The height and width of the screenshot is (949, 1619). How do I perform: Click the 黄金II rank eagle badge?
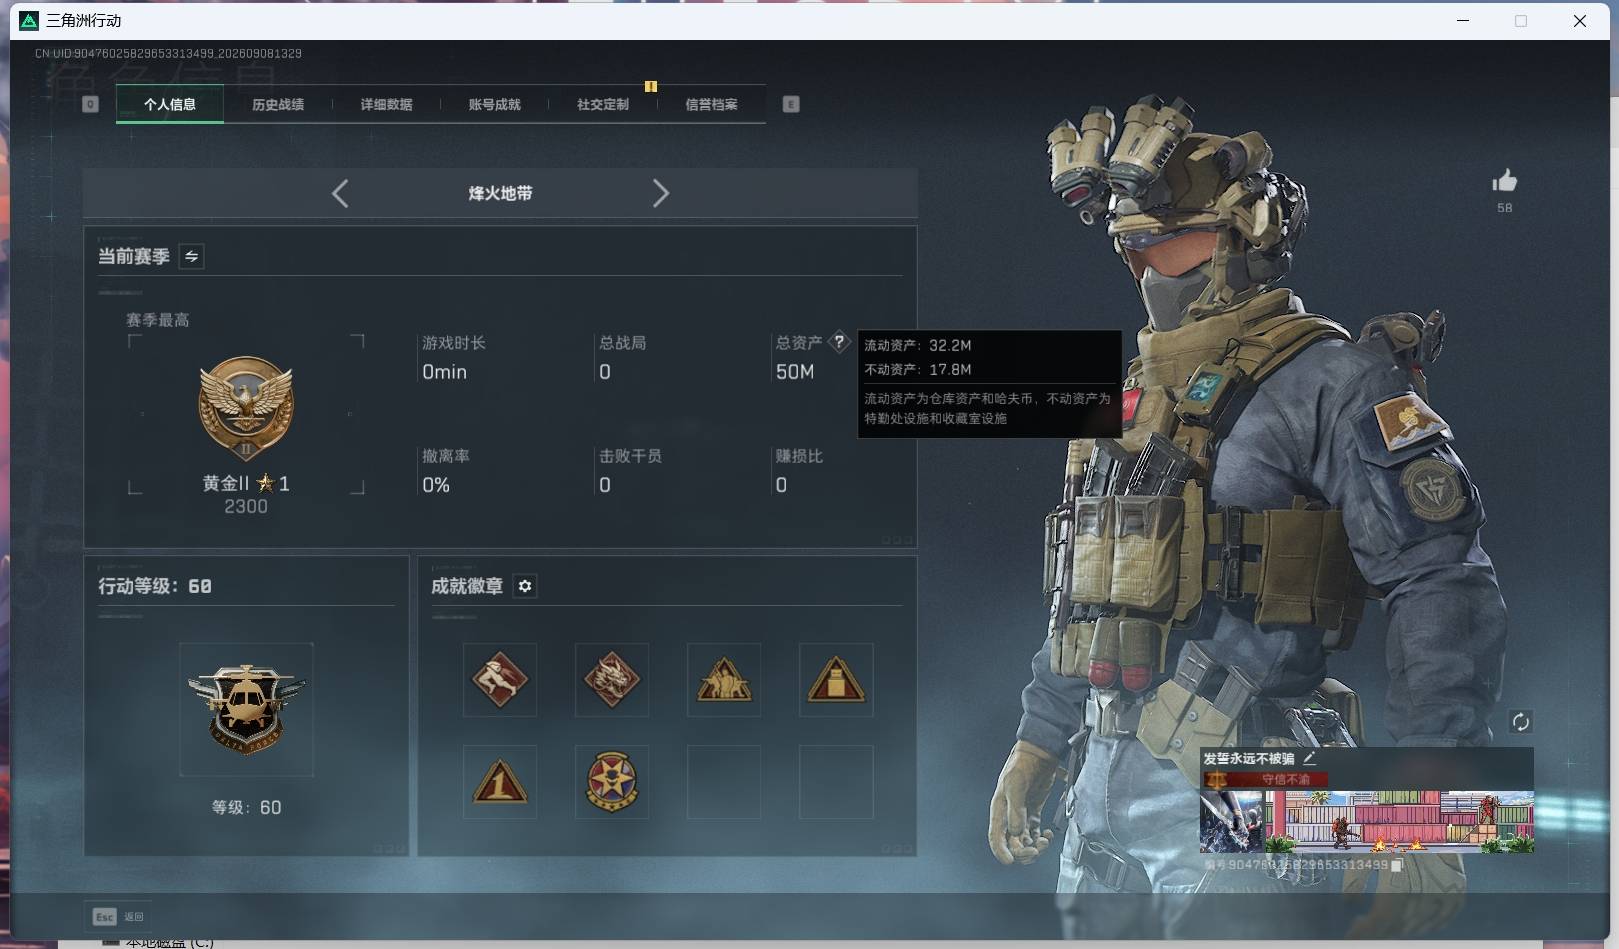pos(246,408)
